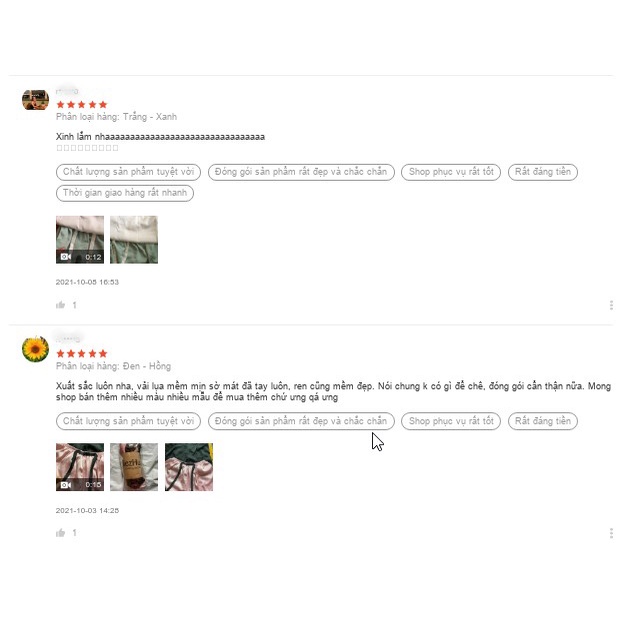Play the 0:12 review video
The width and height of the screenshot is (618, 618).
(80, 240)
